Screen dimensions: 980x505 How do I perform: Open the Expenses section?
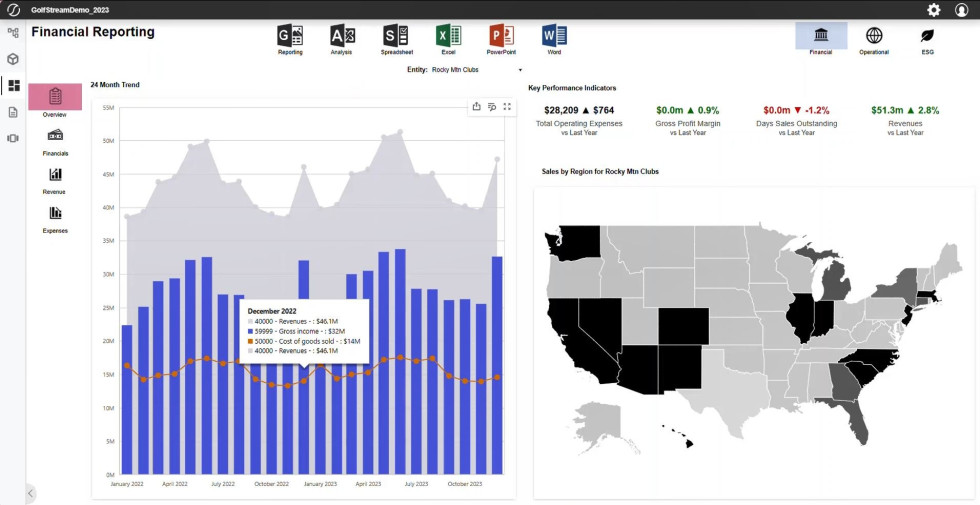pos(55,218)
